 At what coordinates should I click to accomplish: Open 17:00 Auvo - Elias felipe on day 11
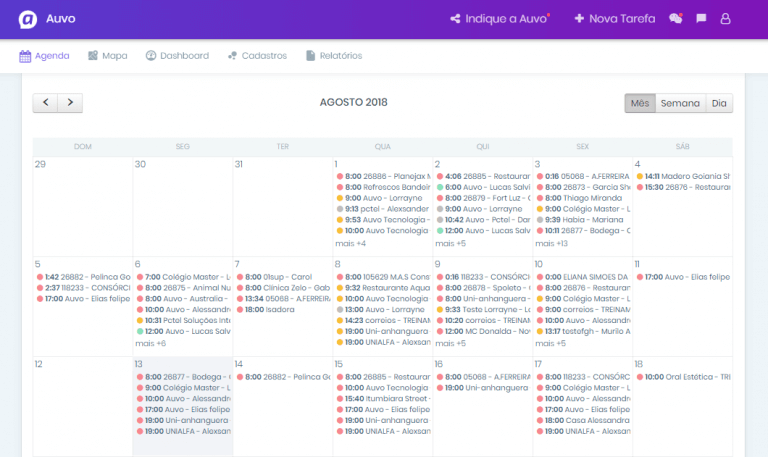[x=683, y=277]
